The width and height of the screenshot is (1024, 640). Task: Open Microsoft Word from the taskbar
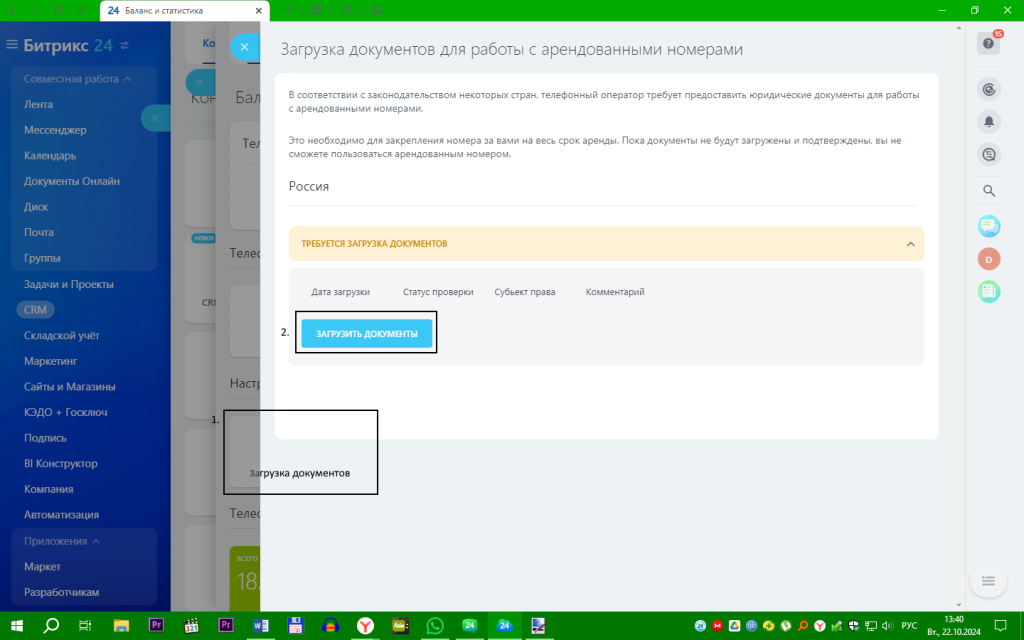260,626
